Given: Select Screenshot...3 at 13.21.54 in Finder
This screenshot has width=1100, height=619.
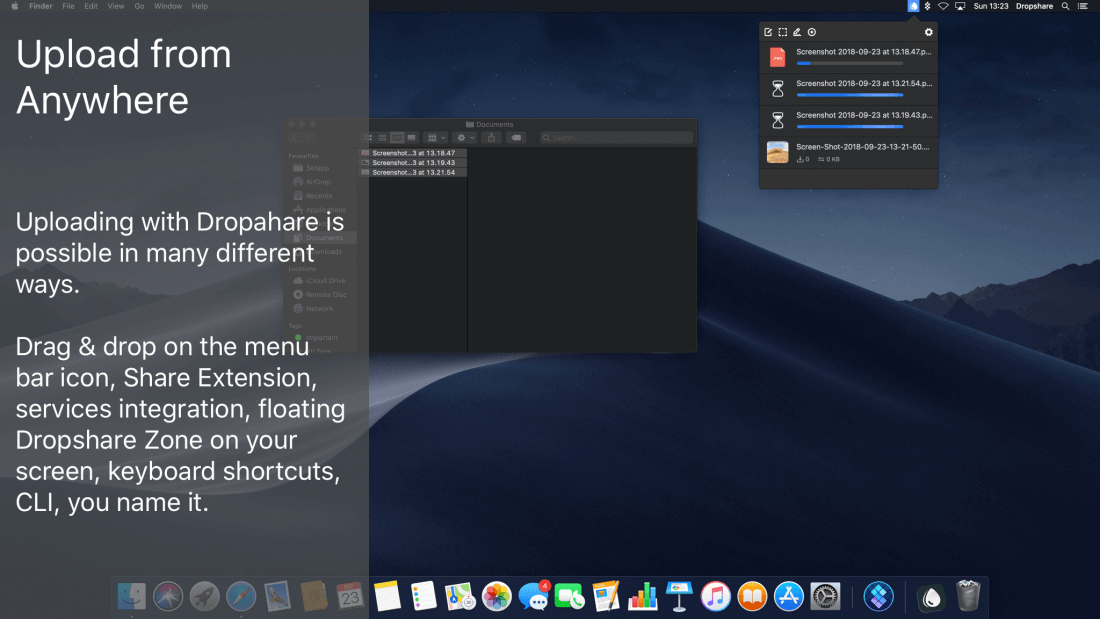Looking at the screenshot, I should pos(412,173).
